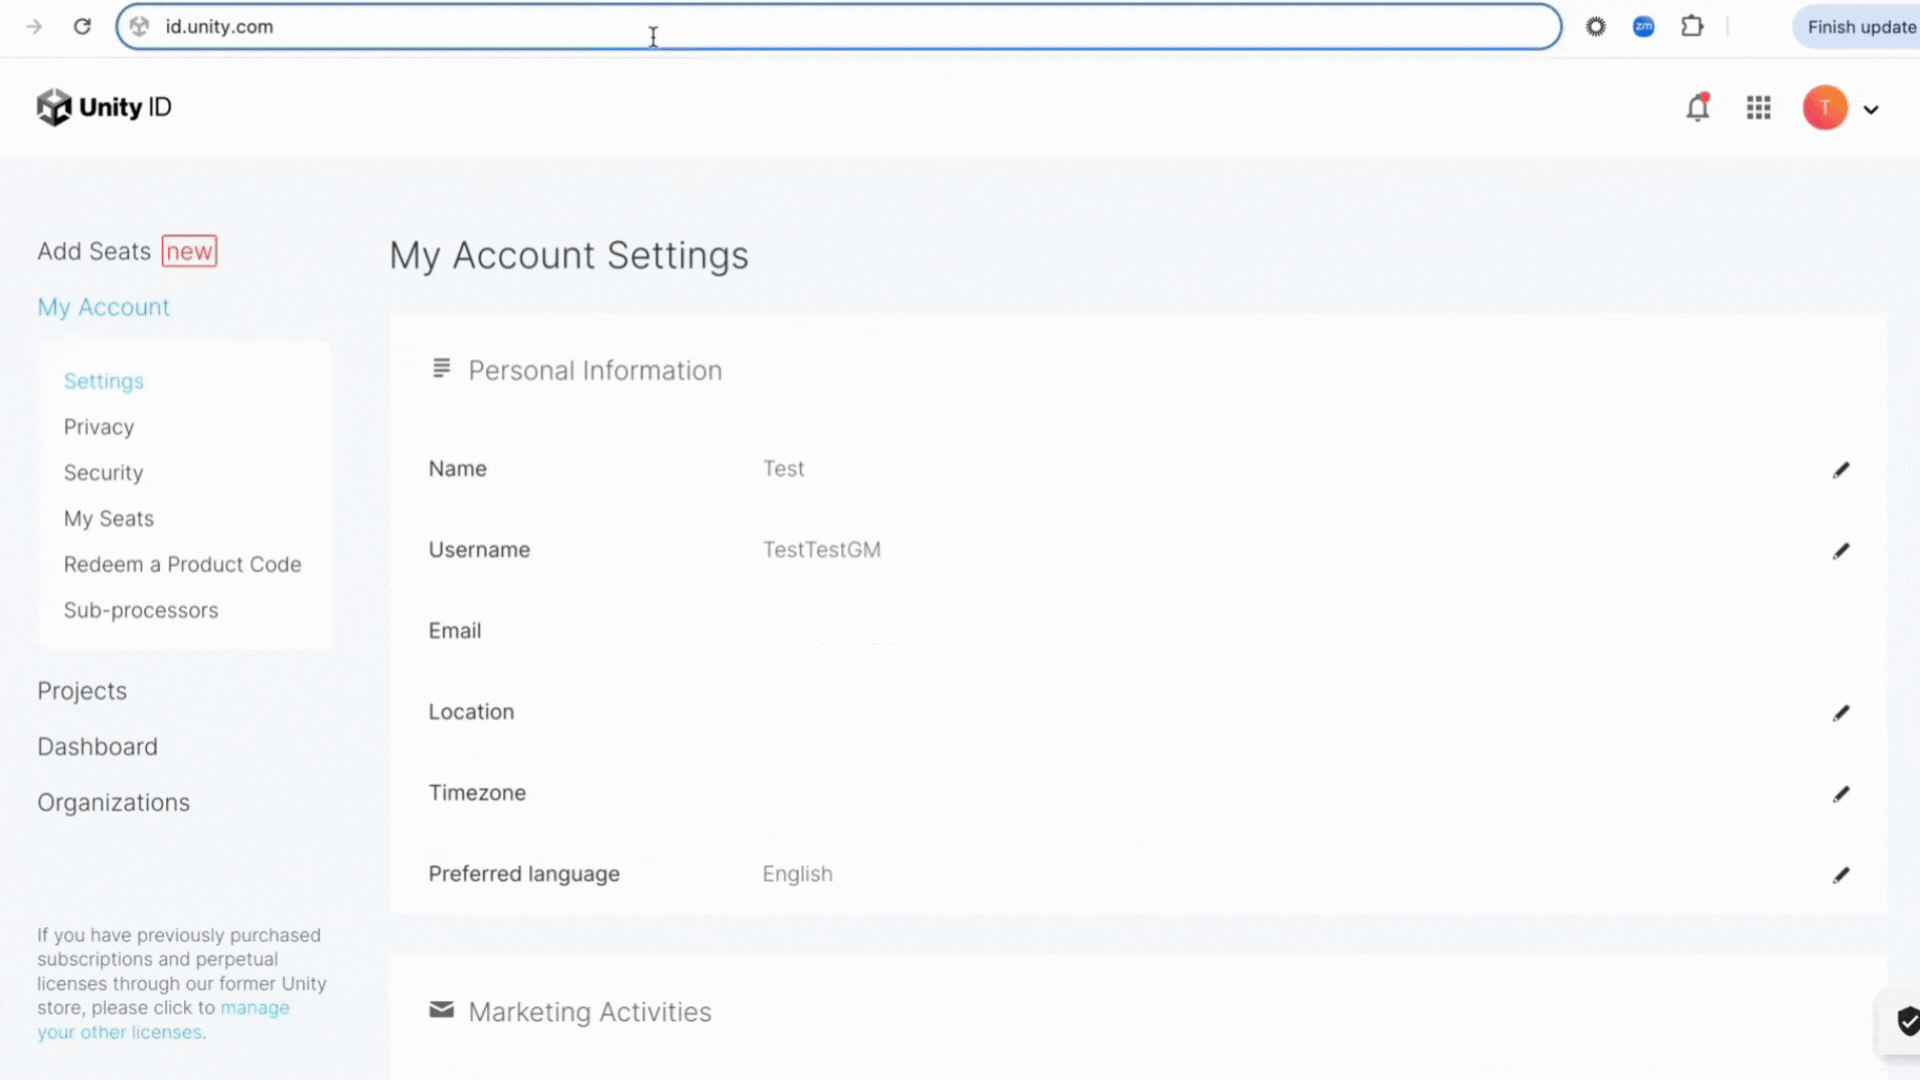Collapse the My Account sidebar section
This screenshot has width=1920, height=1080.
click(103, 307)
